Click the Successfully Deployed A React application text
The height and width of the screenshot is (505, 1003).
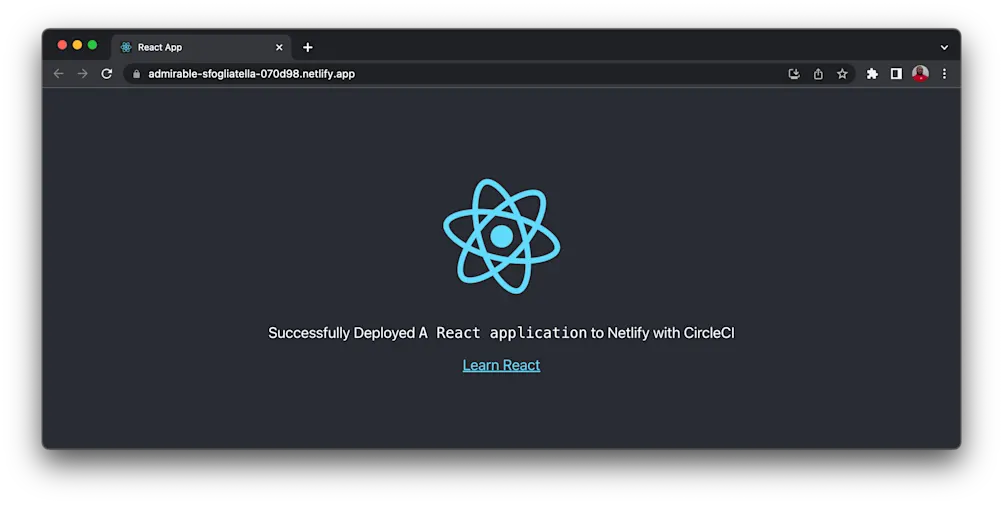click(502, 333)
